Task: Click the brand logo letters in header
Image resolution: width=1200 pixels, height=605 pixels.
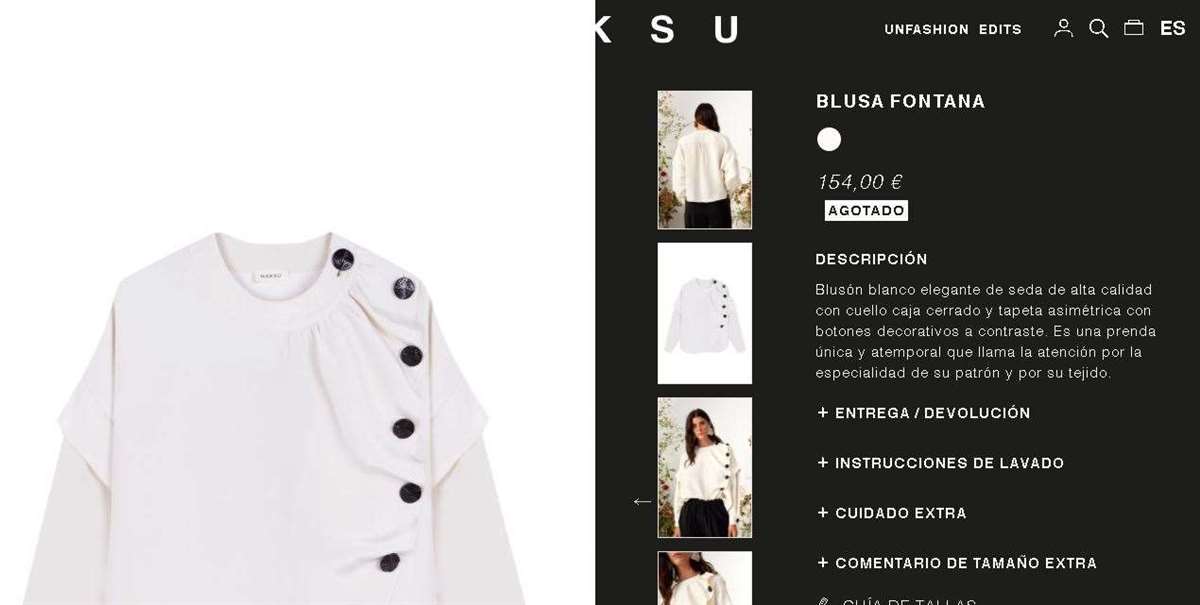Action: 666,29
